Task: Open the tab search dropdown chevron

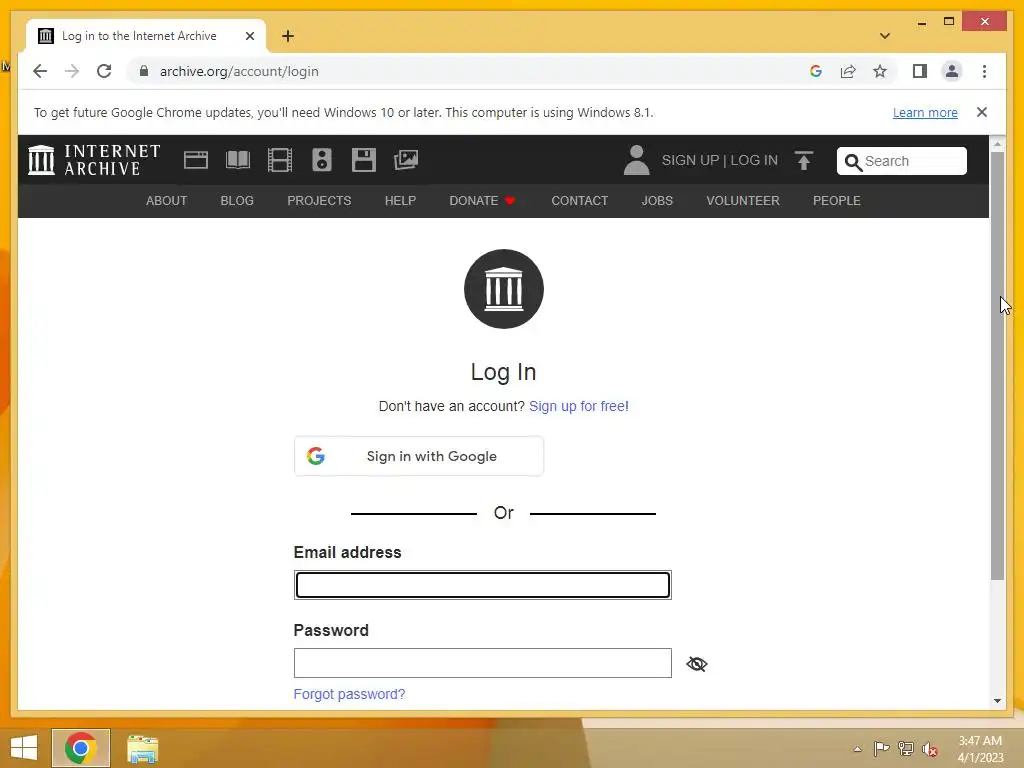Action: point(885,36)
